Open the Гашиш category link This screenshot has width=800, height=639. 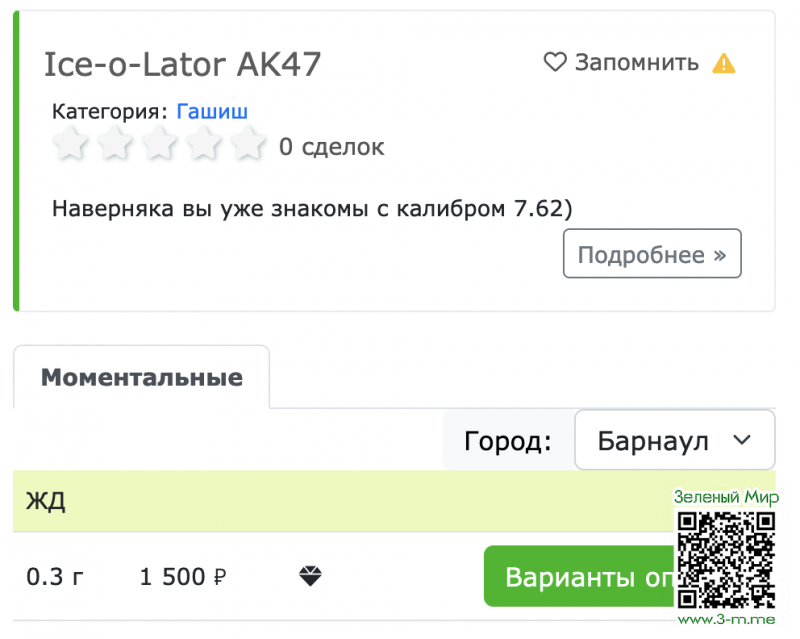212,111
